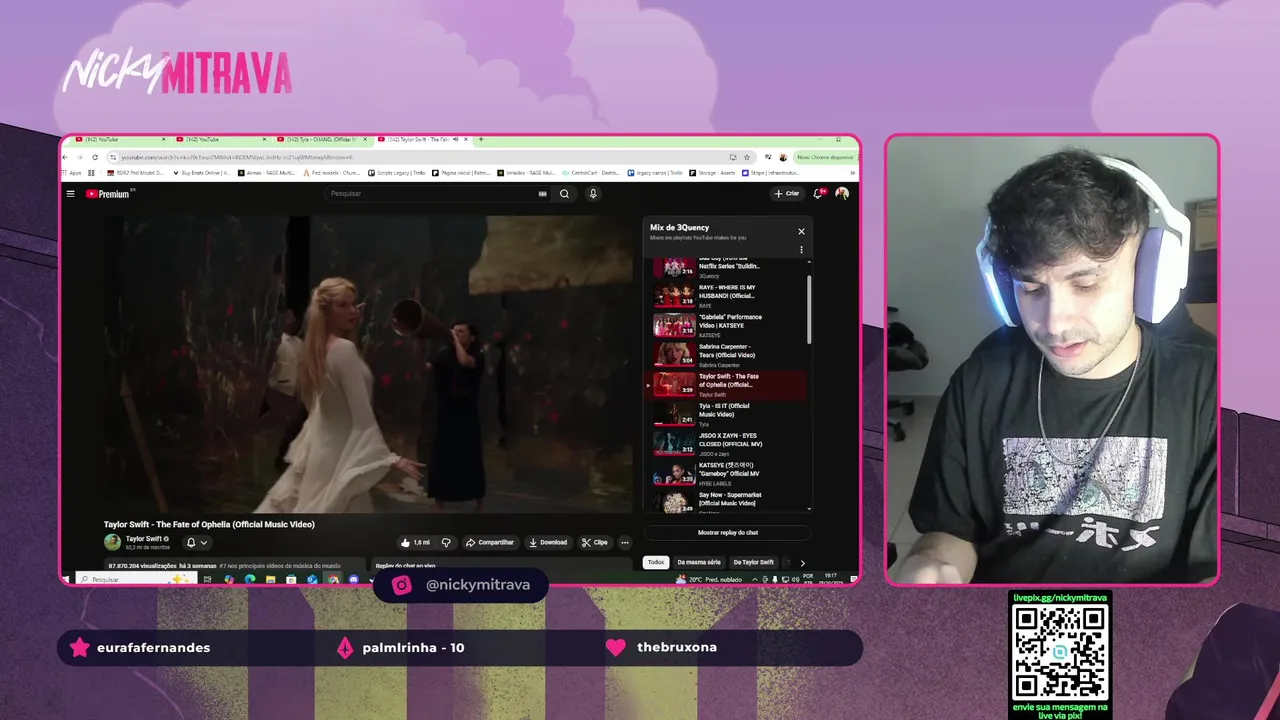Screen dimensions: 1280x720
Task: Reload the page with Chrome refresh icon
Action: click(95, 157)
